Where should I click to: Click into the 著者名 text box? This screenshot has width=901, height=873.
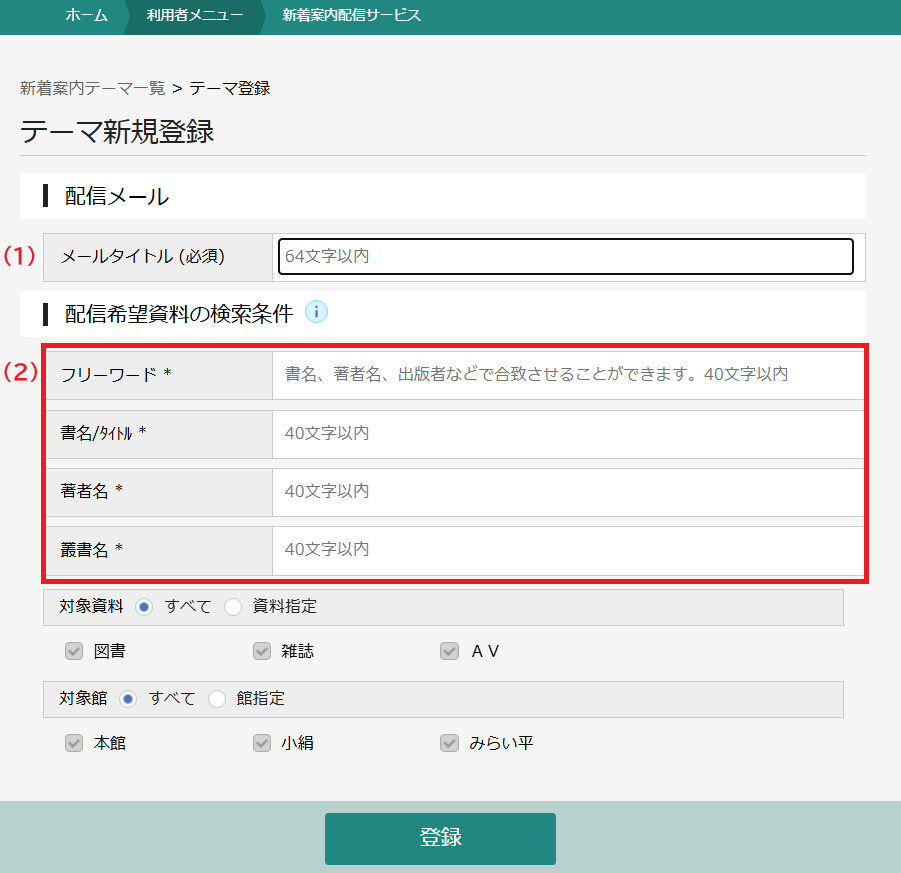567,491
